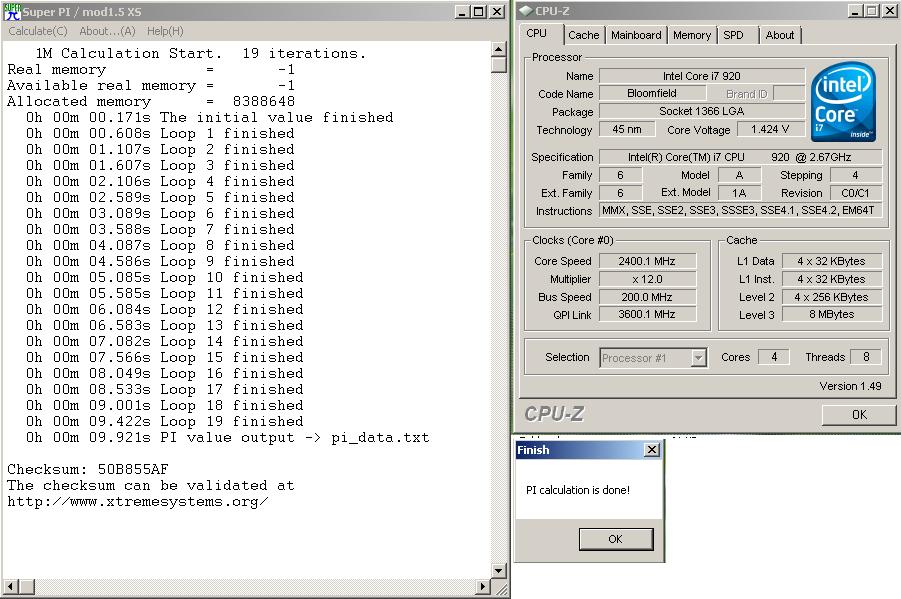Click the Instructions field listing MMX, SSE
This screenshot has height=599, width=901.
(740, 210)
